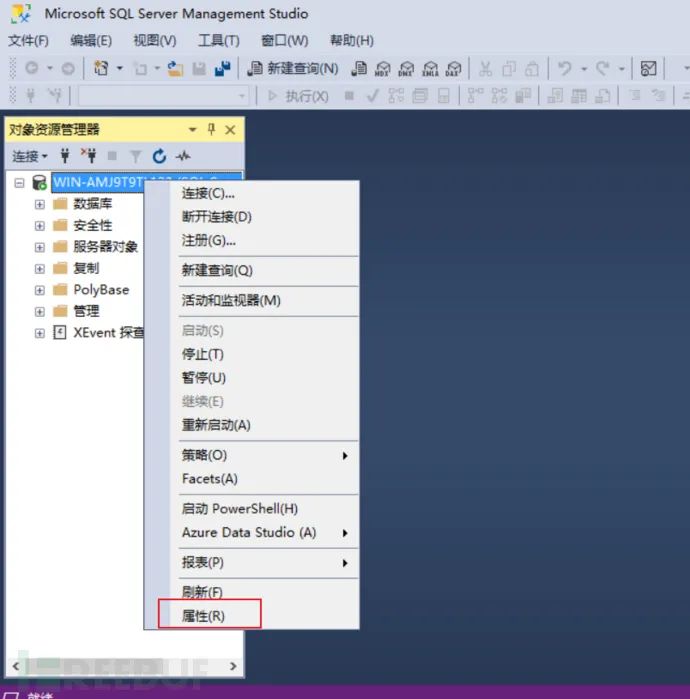
Task: Choose 连接(C)... in context menu
Action: [252, 193]
